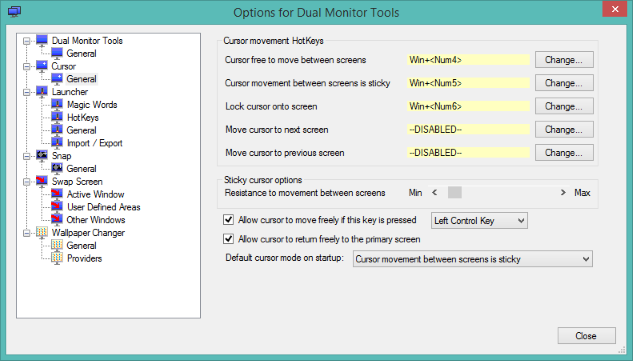633x361 pixels.
Task: Change hotkey for Lock cursor onto screen
Action: click(x=564, y=106)
